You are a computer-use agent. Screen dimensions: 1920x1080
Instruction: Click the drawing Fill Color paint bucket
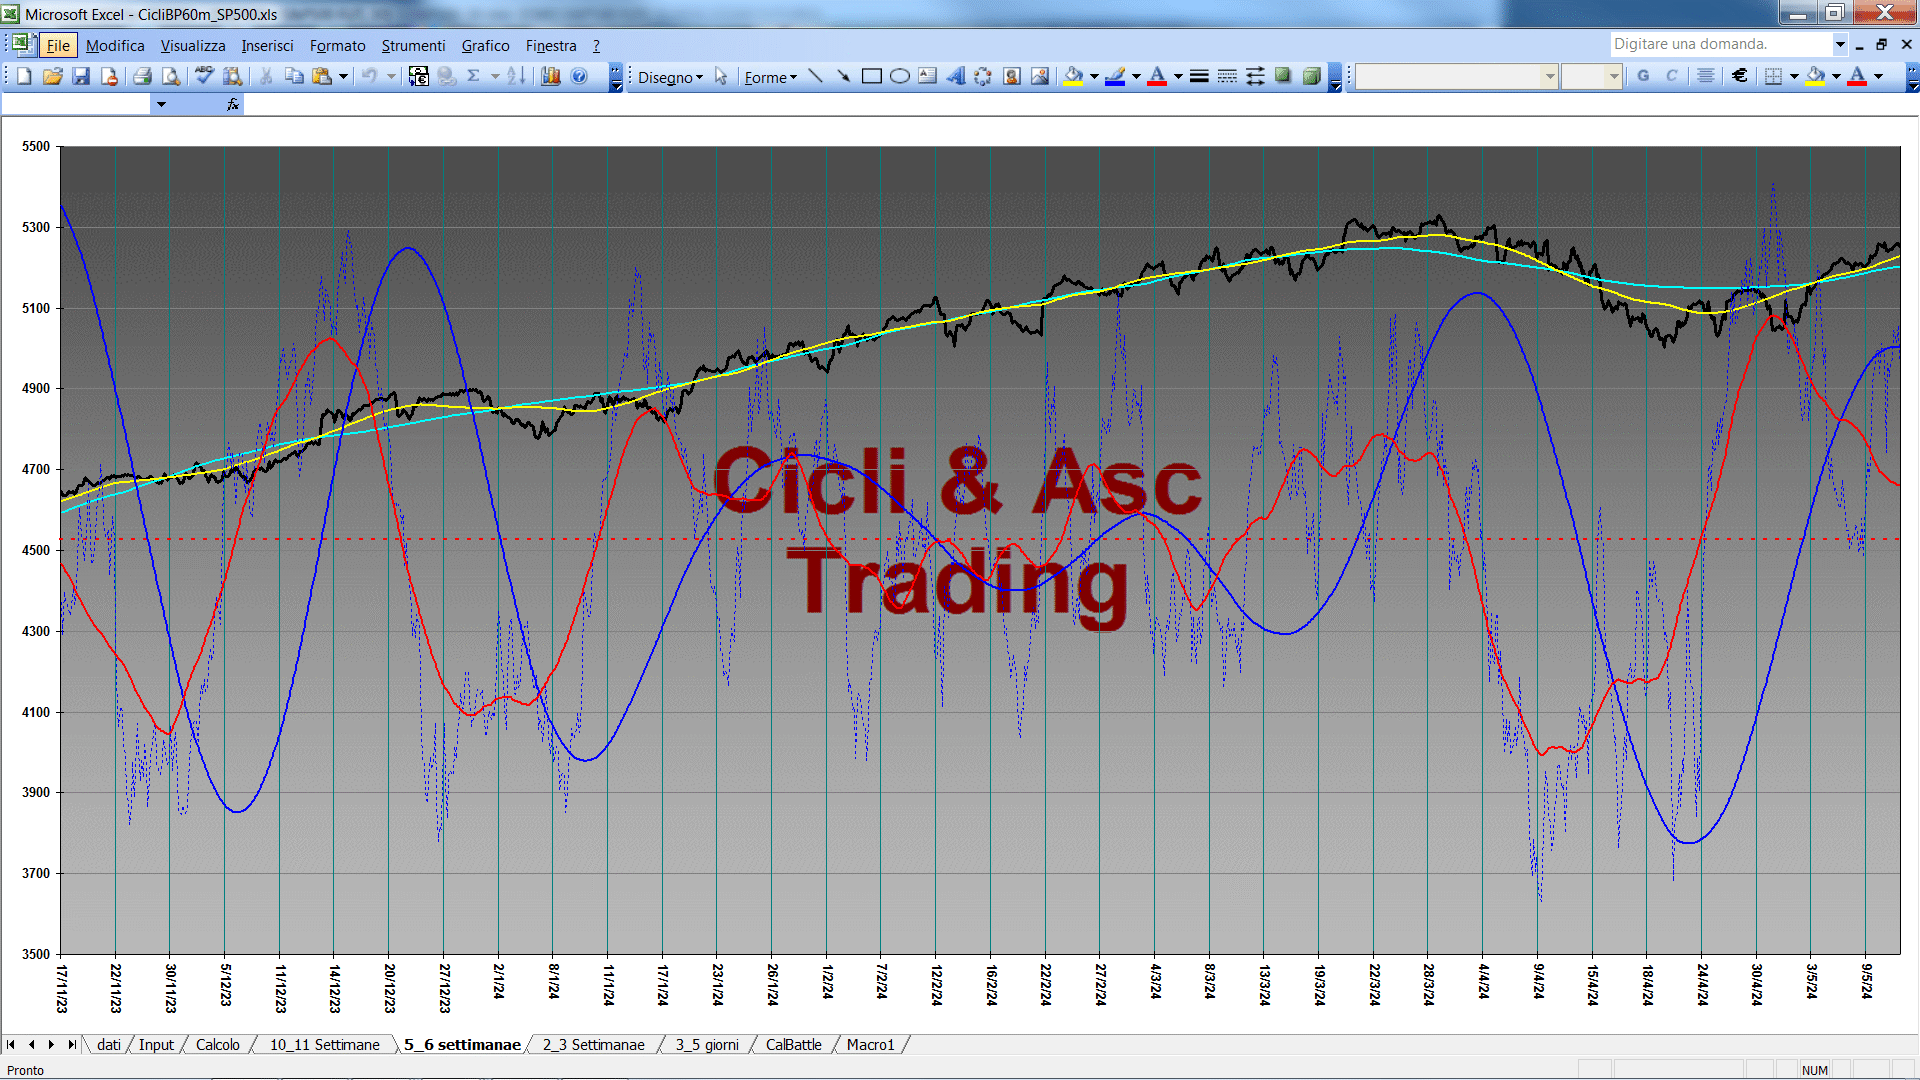1074,76
